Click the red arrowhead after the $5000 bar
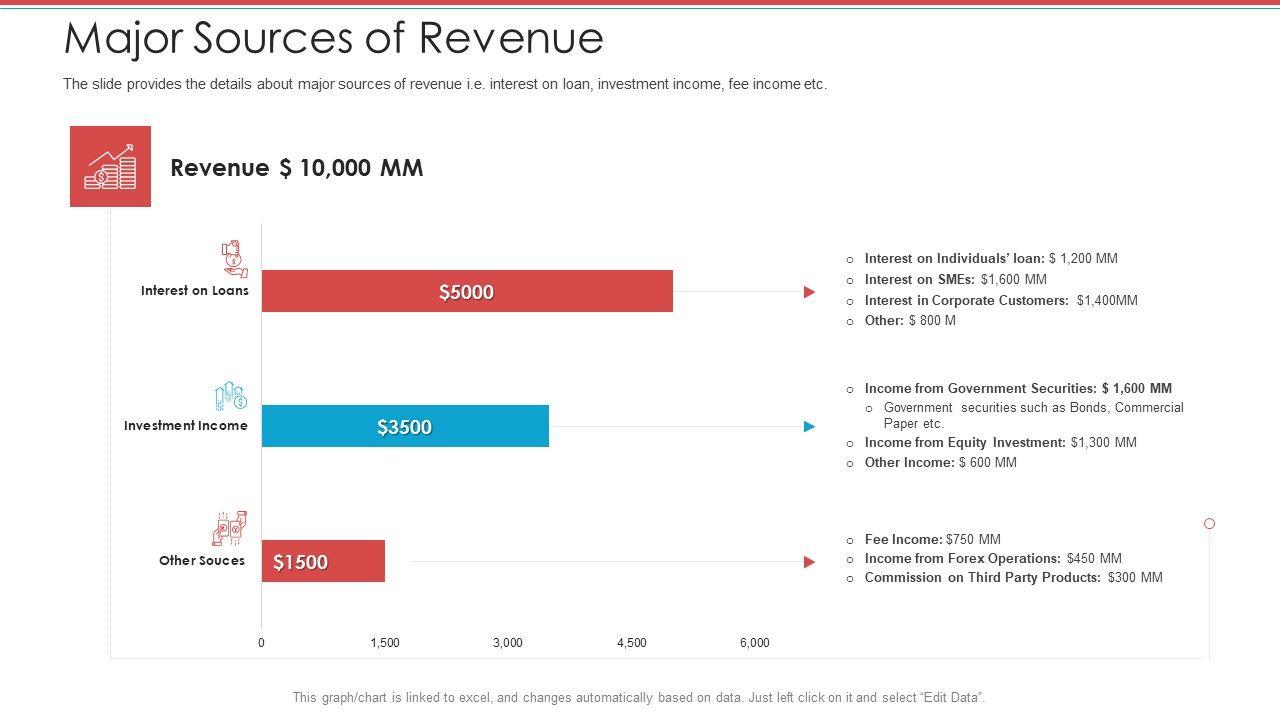The width and height of the screenshot is (1280, 720). (x=809, y=292)
